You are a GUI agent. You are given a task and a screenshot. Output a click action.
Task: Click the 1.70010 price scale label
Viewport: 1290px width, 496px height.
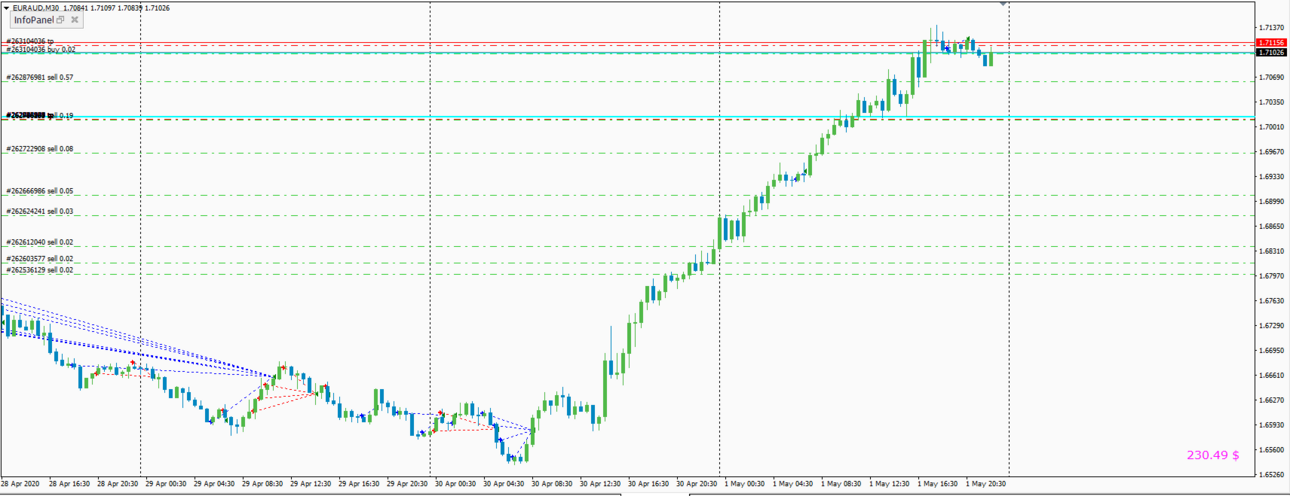[1272, 127]
